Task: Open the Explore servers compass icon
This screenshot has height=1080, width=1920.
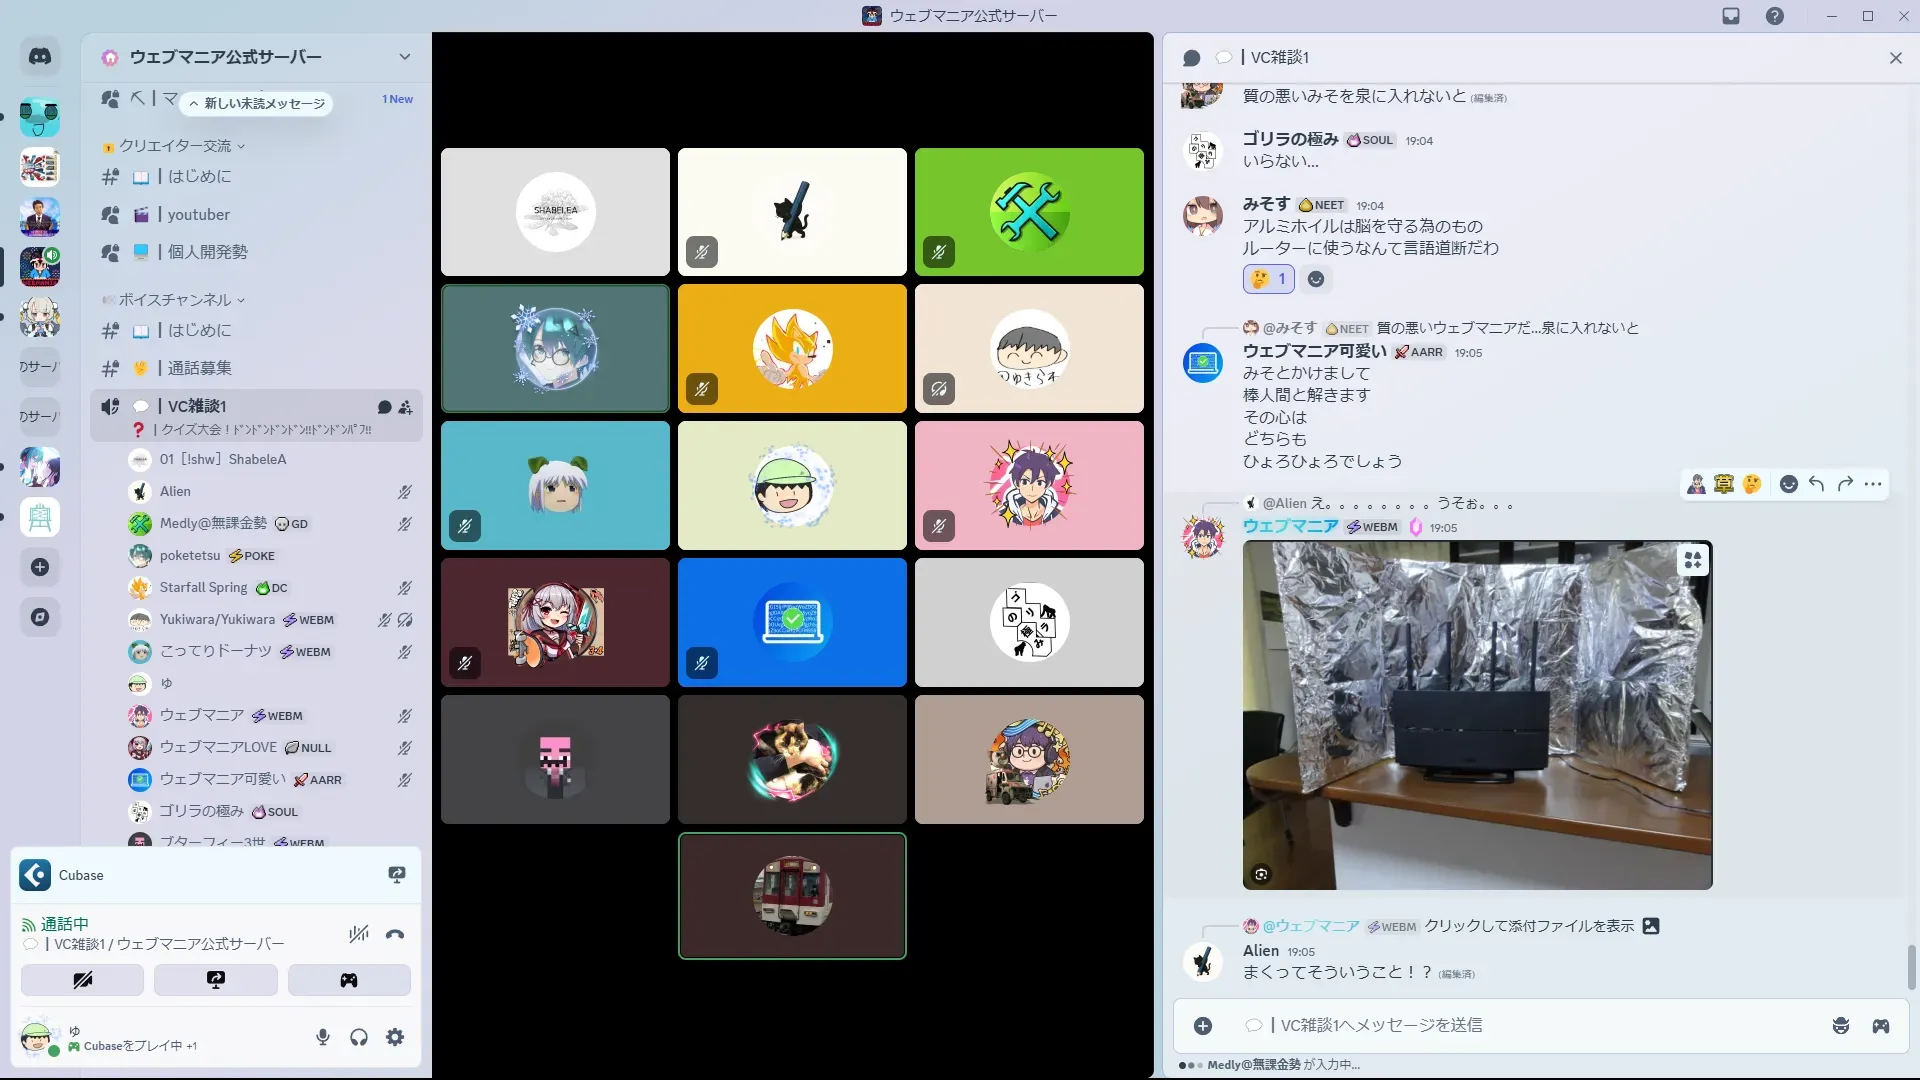Action: (x=40, y=617)
